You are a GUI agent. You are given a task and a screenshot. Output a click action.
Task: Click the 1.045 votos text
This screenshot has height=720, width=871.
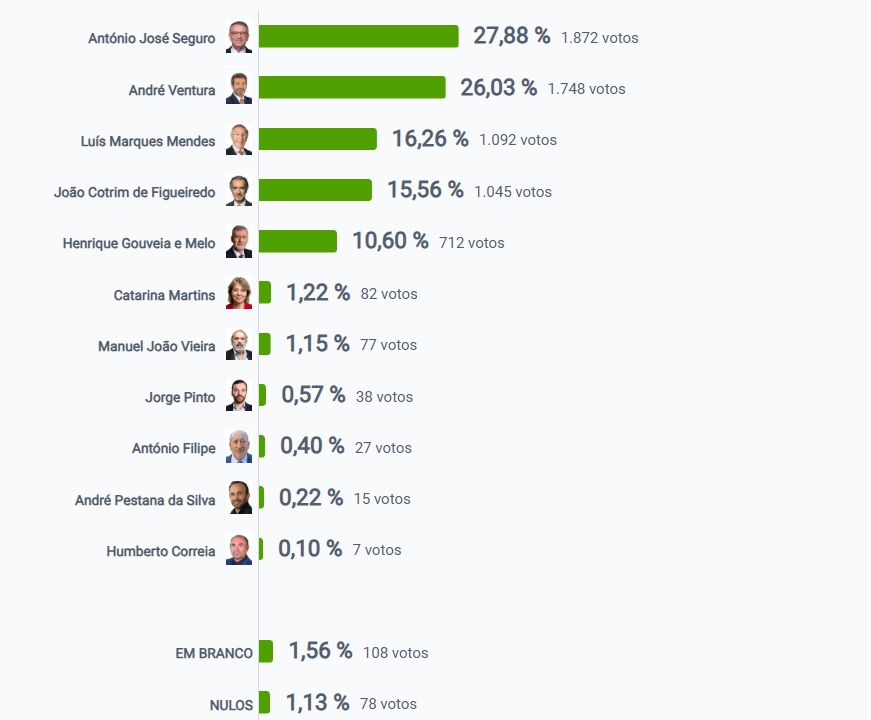[513, 191]
